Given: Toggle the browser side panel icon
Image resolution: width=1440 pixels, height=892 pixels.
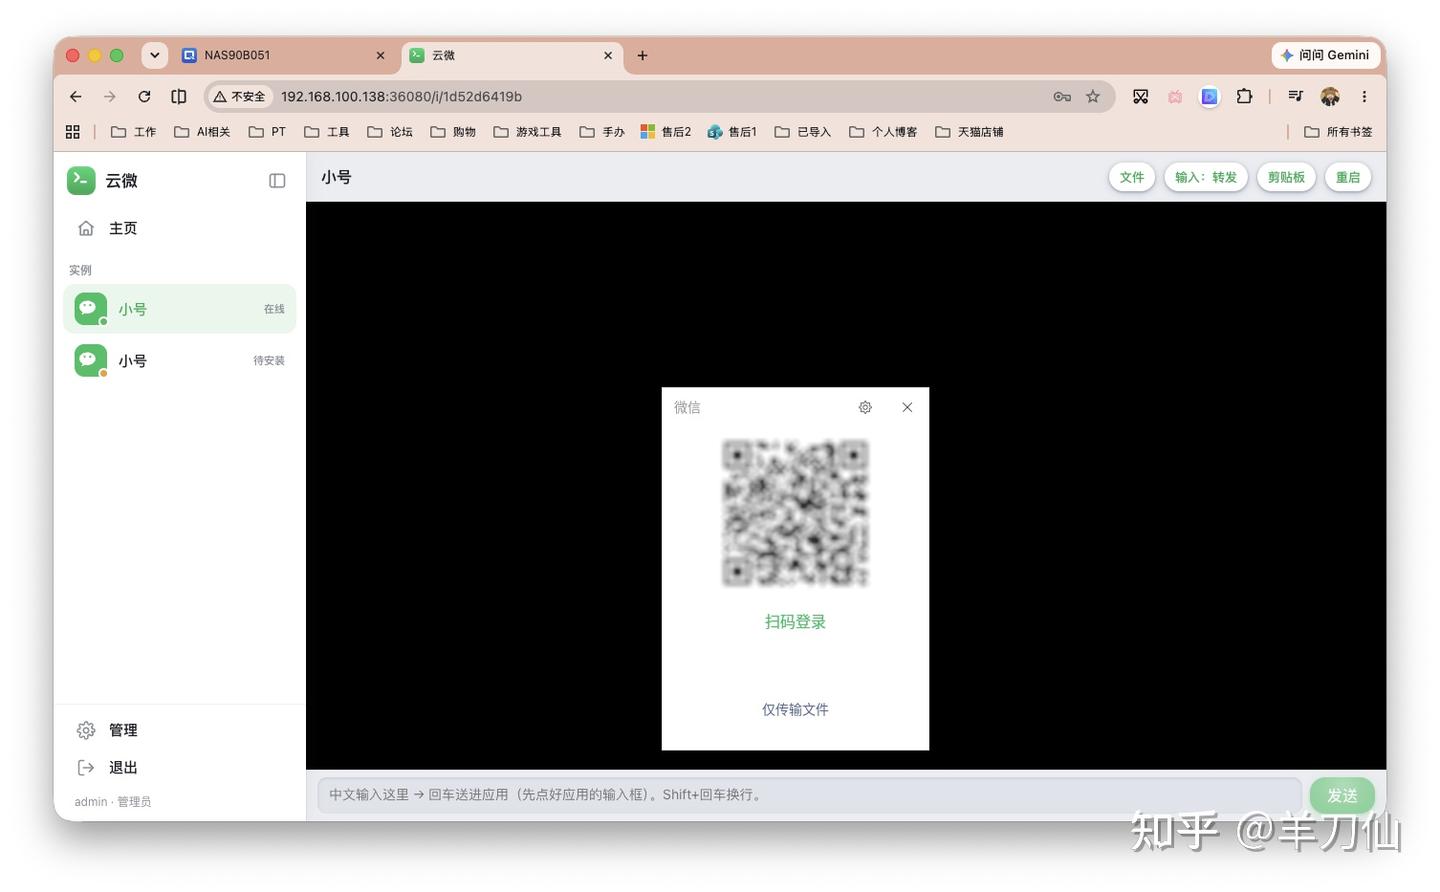Looking at the screenshot, I should (x=178, y=97).
